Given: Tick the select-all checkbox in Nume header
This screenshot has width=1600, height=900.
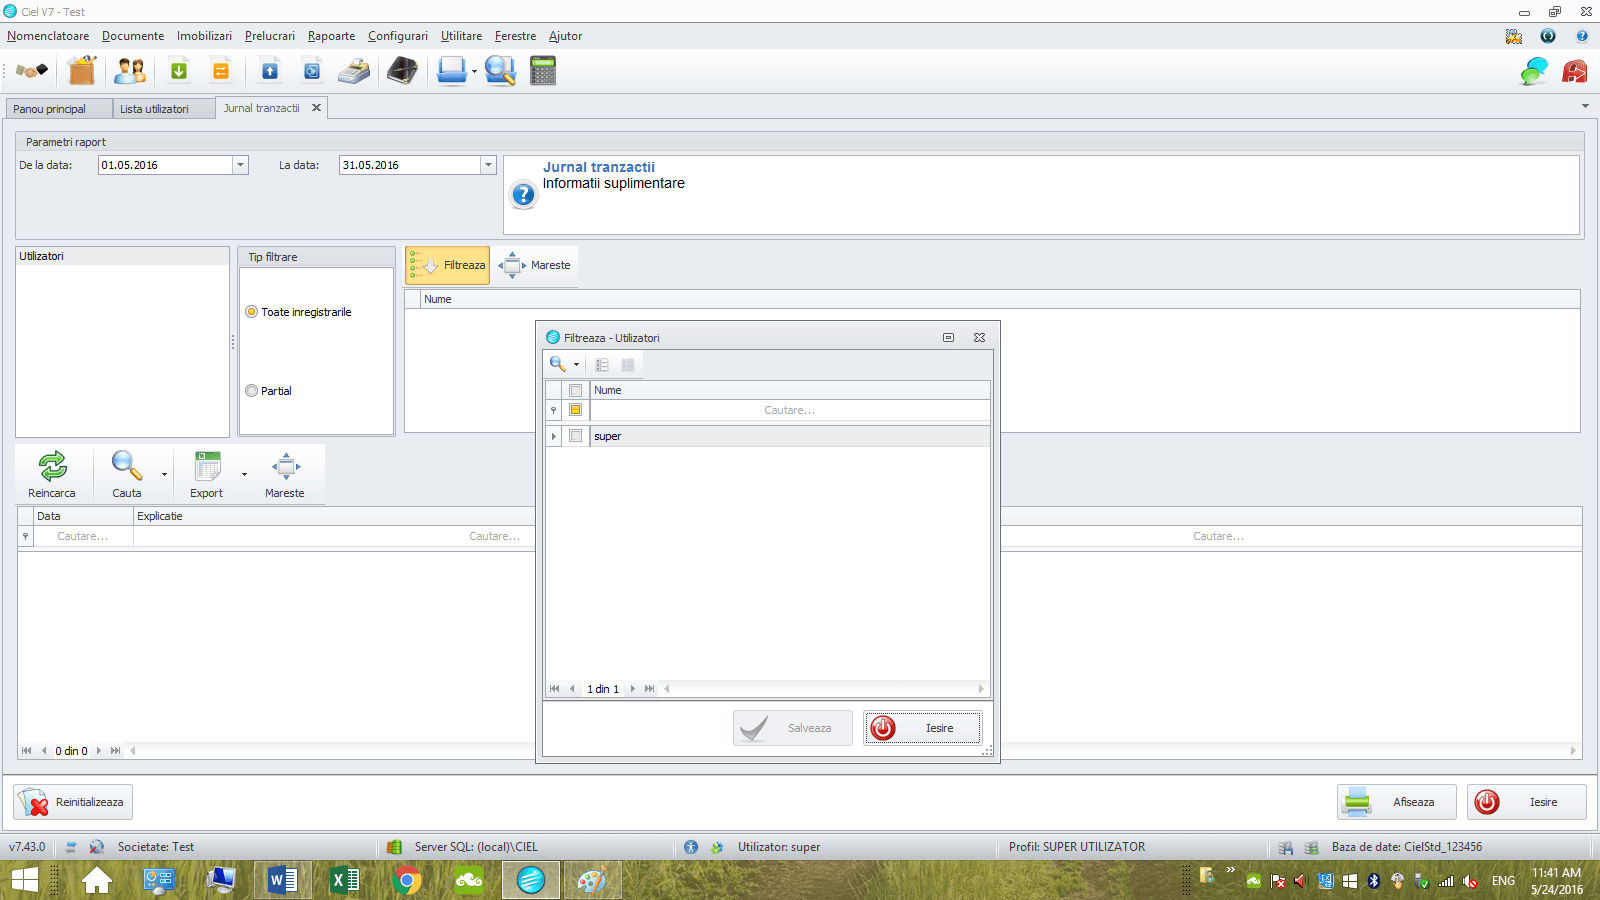Looking at the screenshot, I should click(575, 390).
